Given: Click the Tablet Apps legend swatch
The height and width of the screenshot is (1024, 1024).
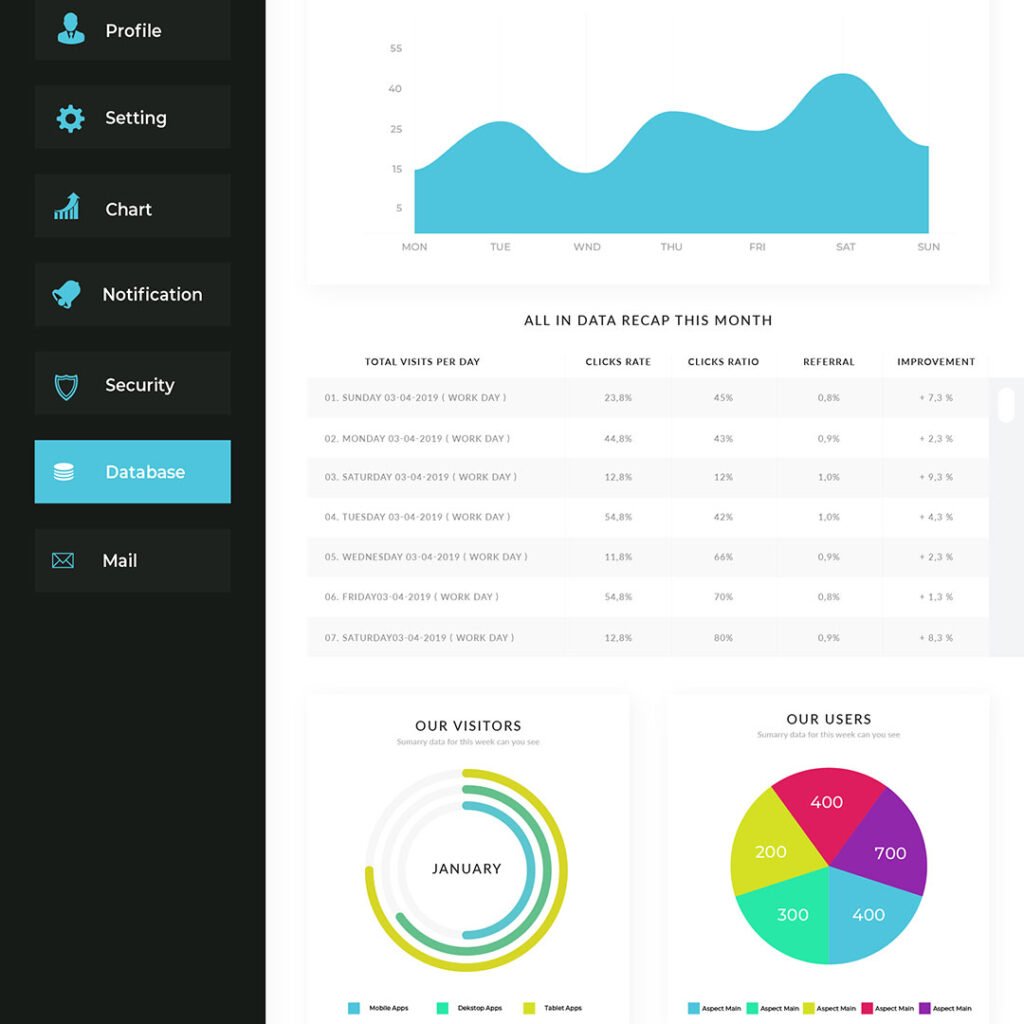Looking at the screenshot, I should click(x=529, y=1008).
